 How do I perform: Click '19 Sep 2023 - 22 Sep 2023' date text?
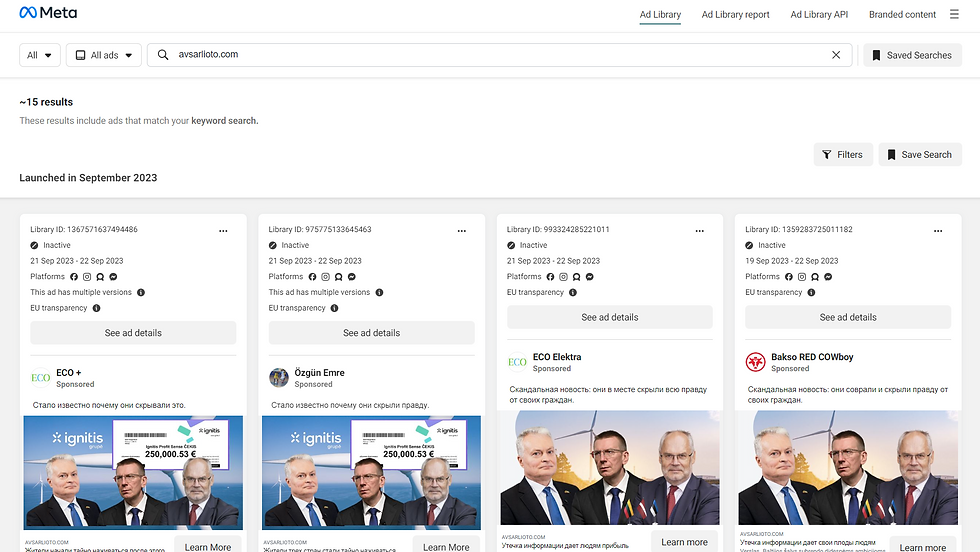click(x=791, y=261)
